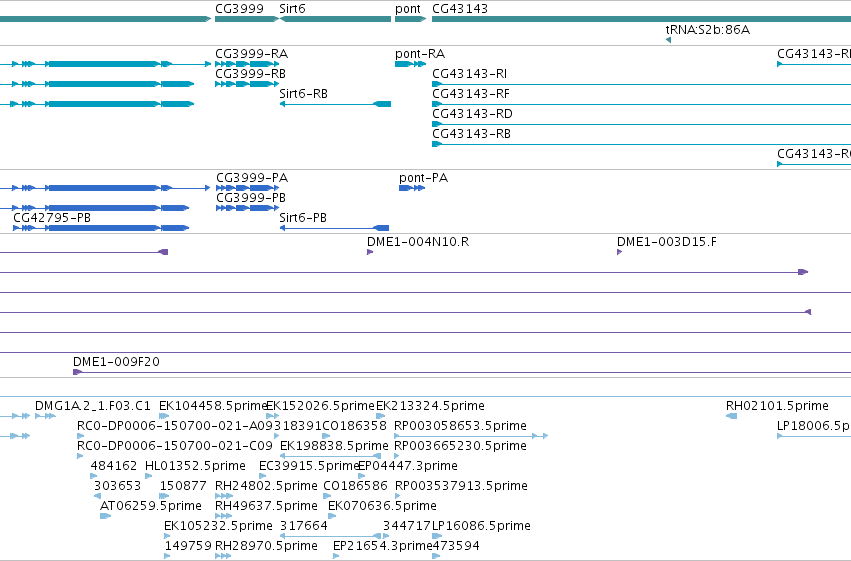Image resolution: width=851 pixels, height=561 pixels.
Task: Click the 473594 feature label
Action: [x=456, y=546]
